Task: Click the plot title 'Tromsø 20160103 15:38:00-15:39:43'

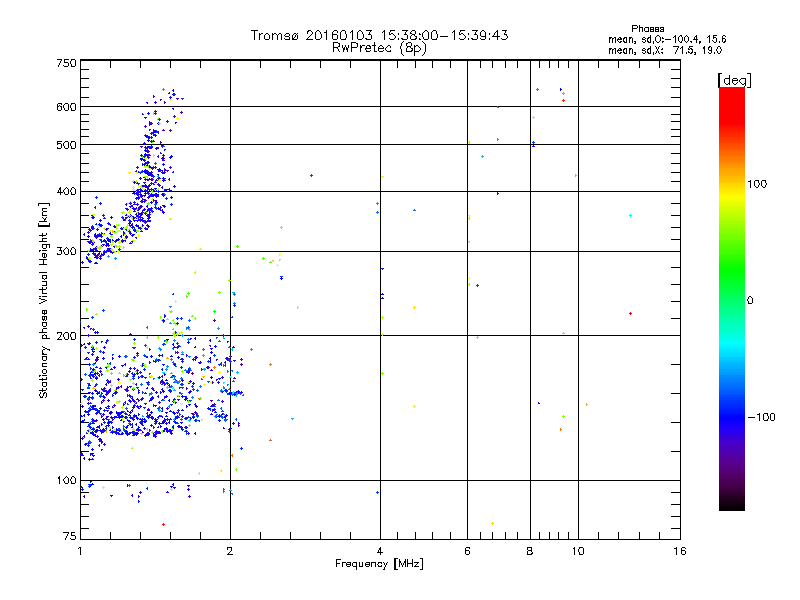Action: (x=379, y=35)
